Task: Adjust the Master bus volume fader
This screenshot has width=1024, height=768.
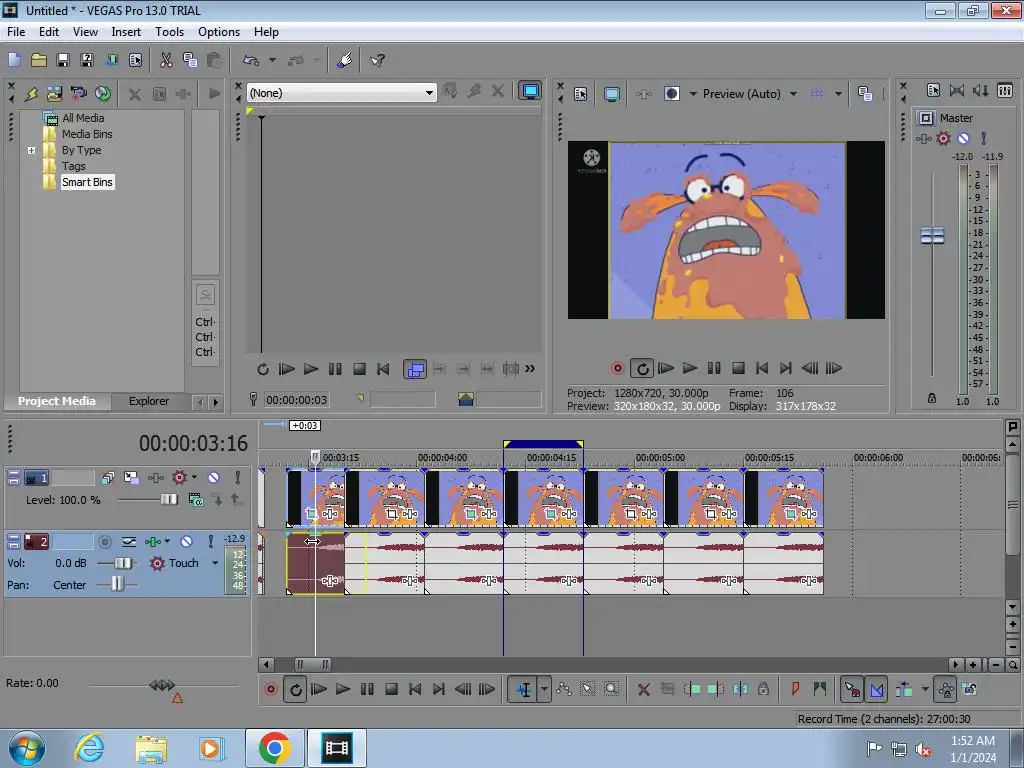Action: pos(932,235)
